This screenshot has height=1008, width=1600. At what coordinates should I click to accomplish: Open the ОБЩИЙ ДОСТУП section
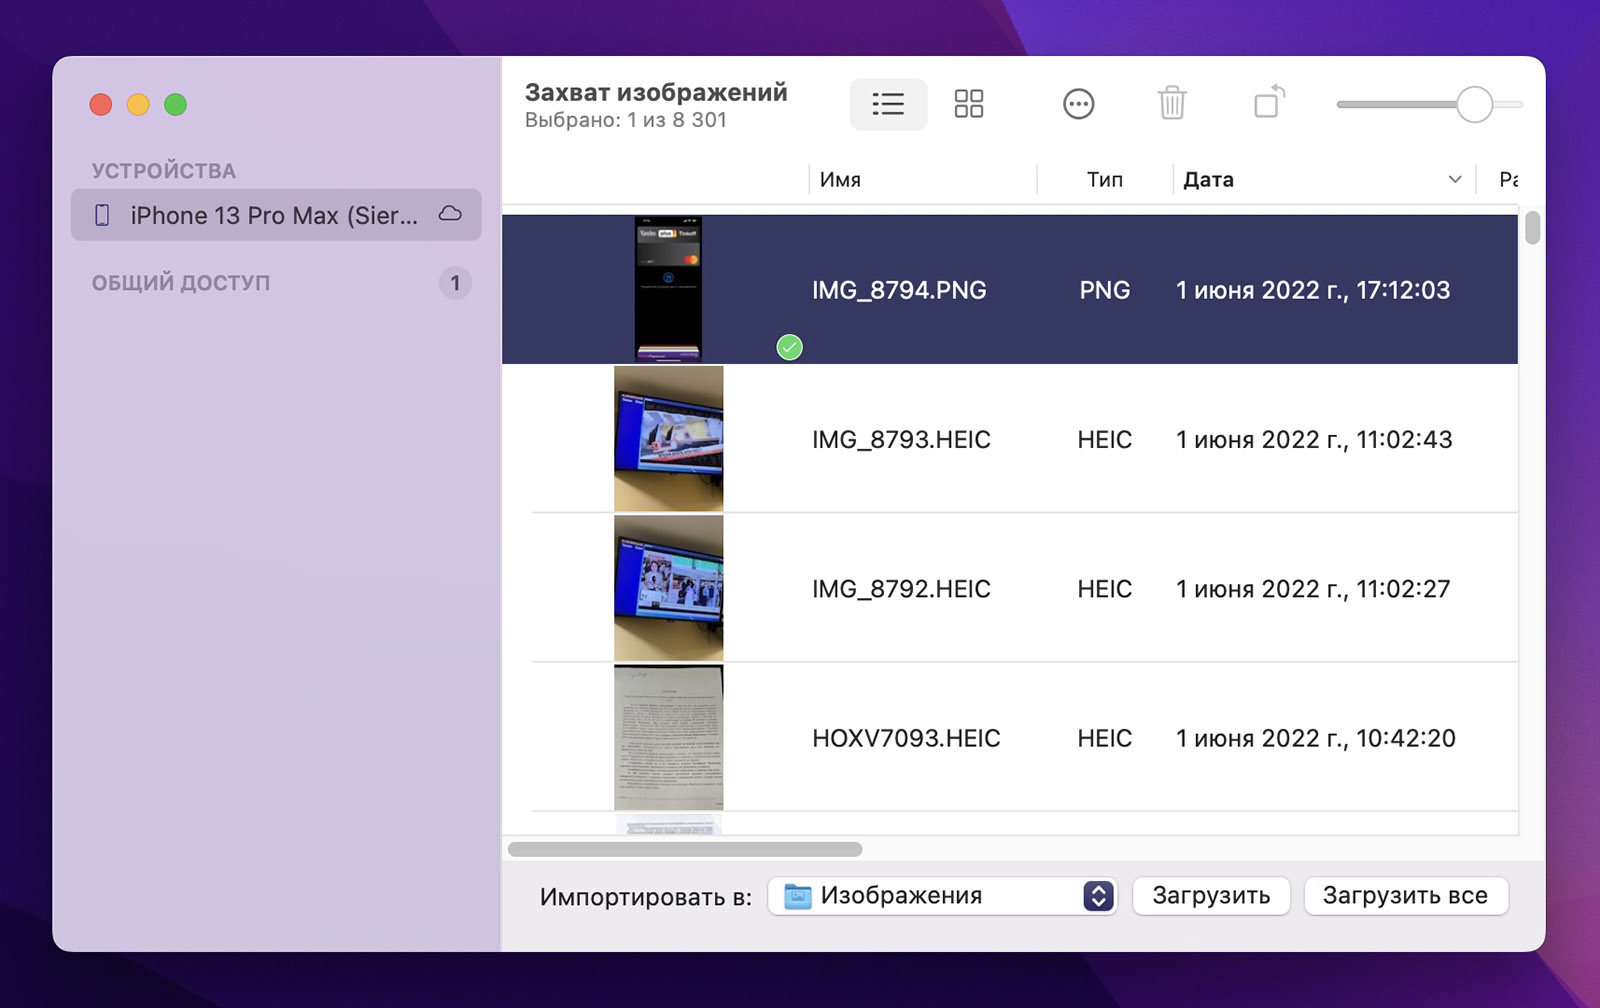(181, 283)
